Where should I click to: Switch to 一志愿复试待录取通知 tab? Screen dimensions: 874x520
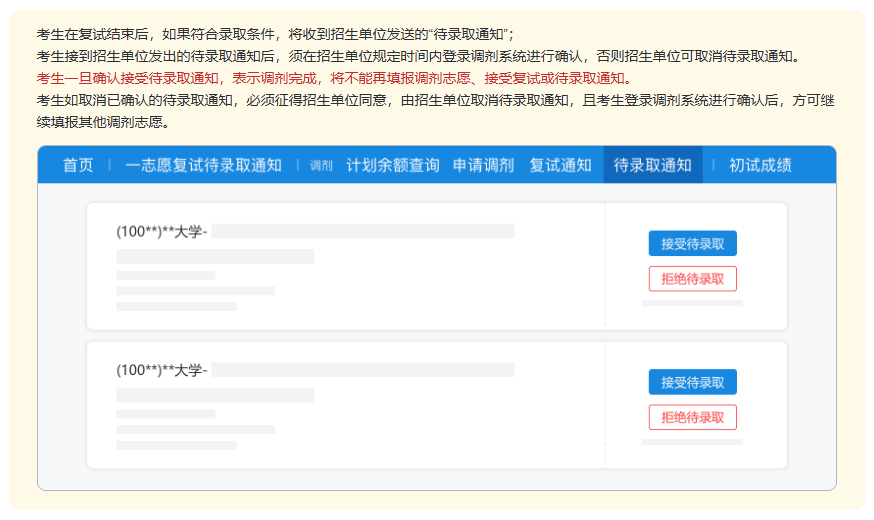coord(203,165)
